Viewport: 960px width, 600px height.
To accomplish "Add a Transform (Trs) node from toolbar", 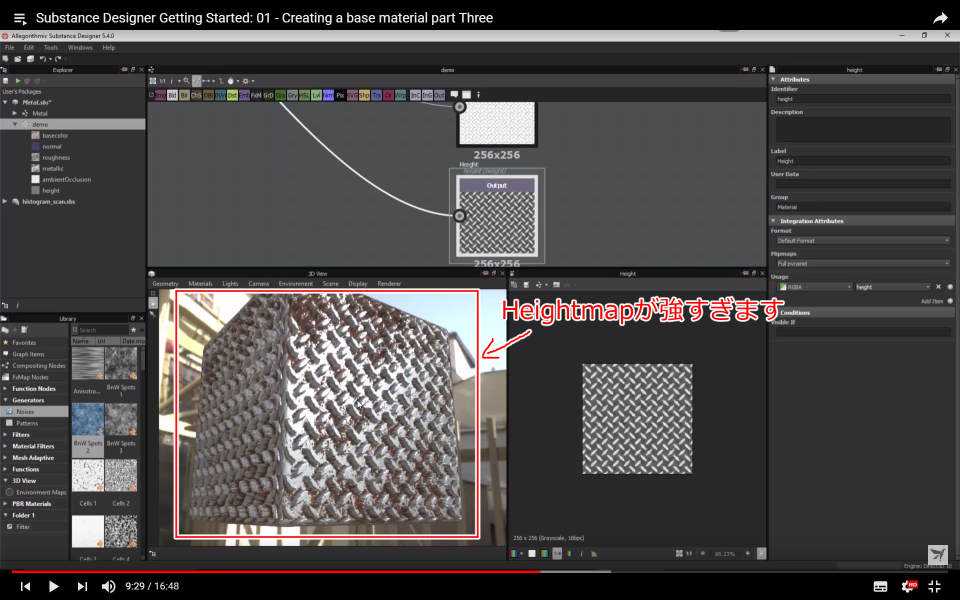I will coord(377,95).
